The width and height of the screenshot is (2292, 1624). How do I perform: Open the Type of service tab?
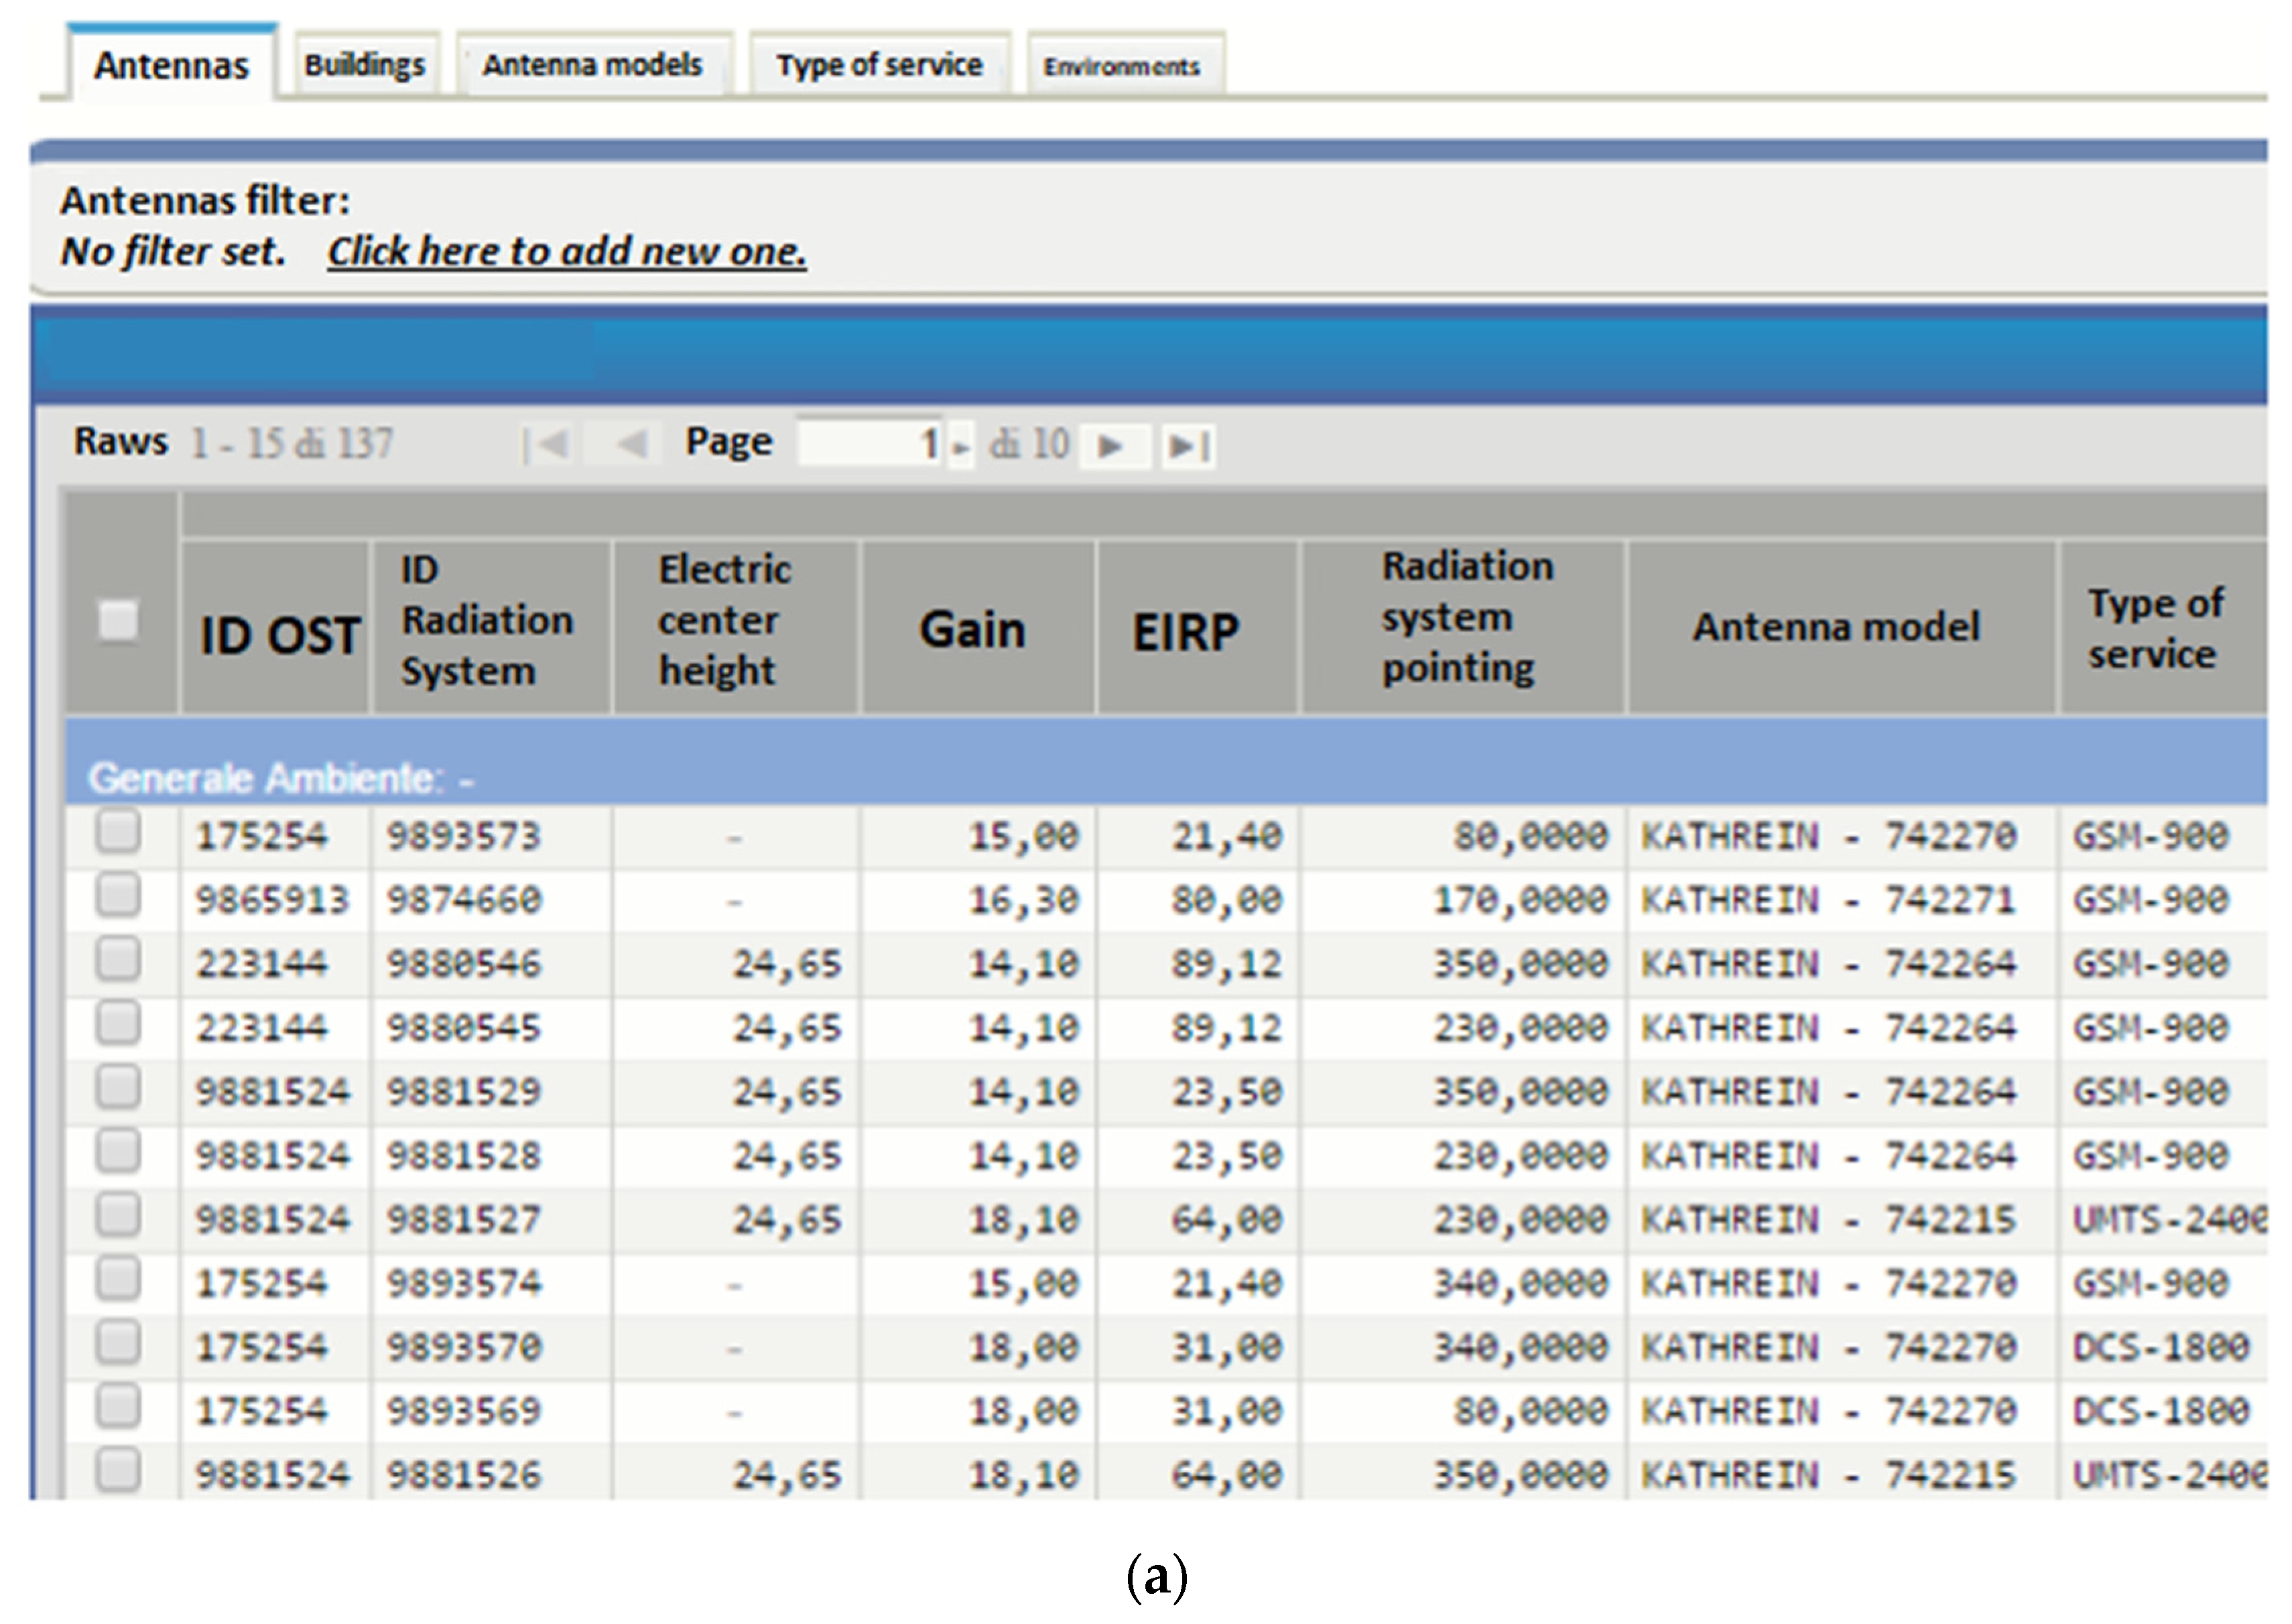pyautogui.click(x=879, y=65)
